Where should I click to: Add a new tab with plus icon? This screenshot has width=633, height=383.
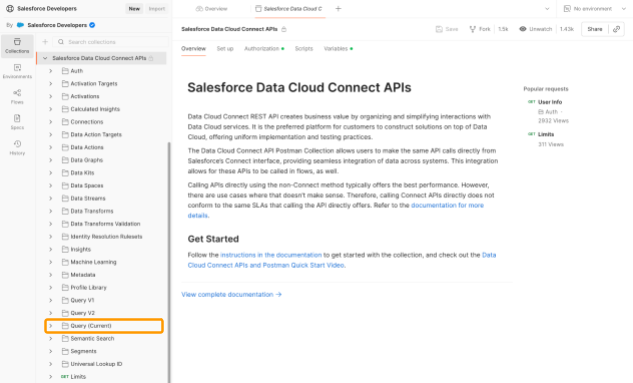[x=338, y=8]
